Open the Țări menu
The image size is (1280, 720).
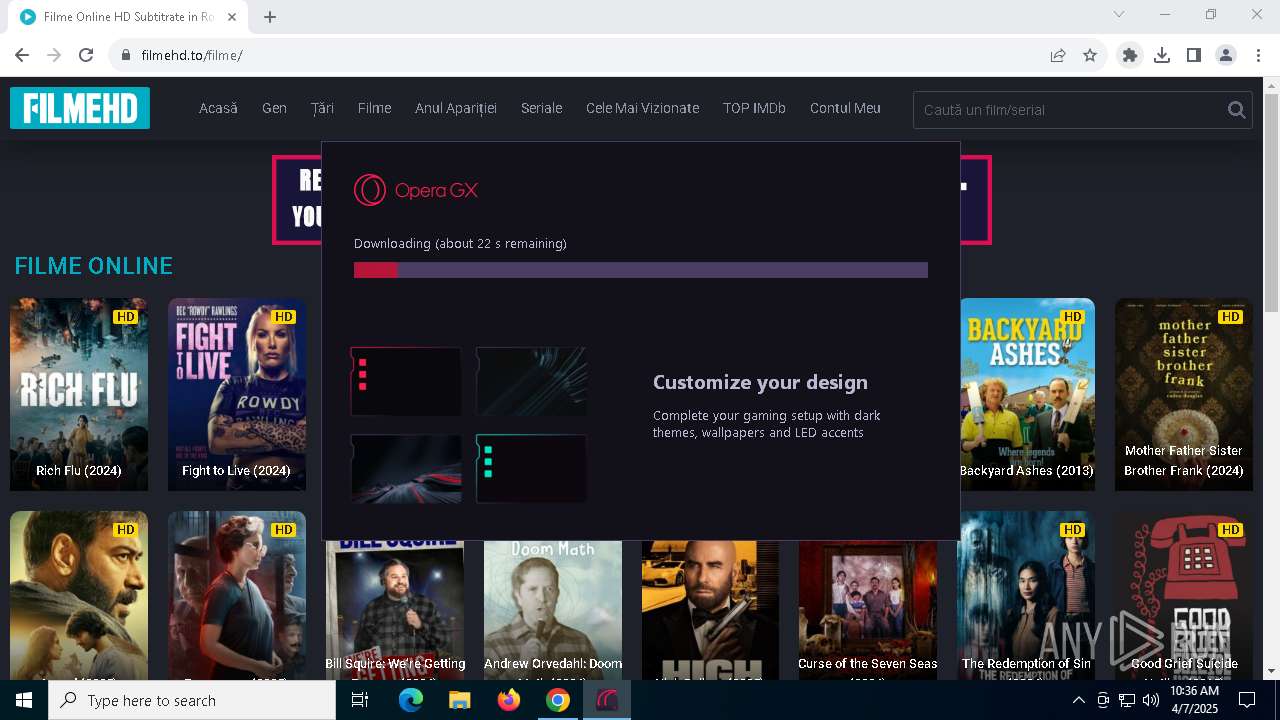click(x=322, y=108)
